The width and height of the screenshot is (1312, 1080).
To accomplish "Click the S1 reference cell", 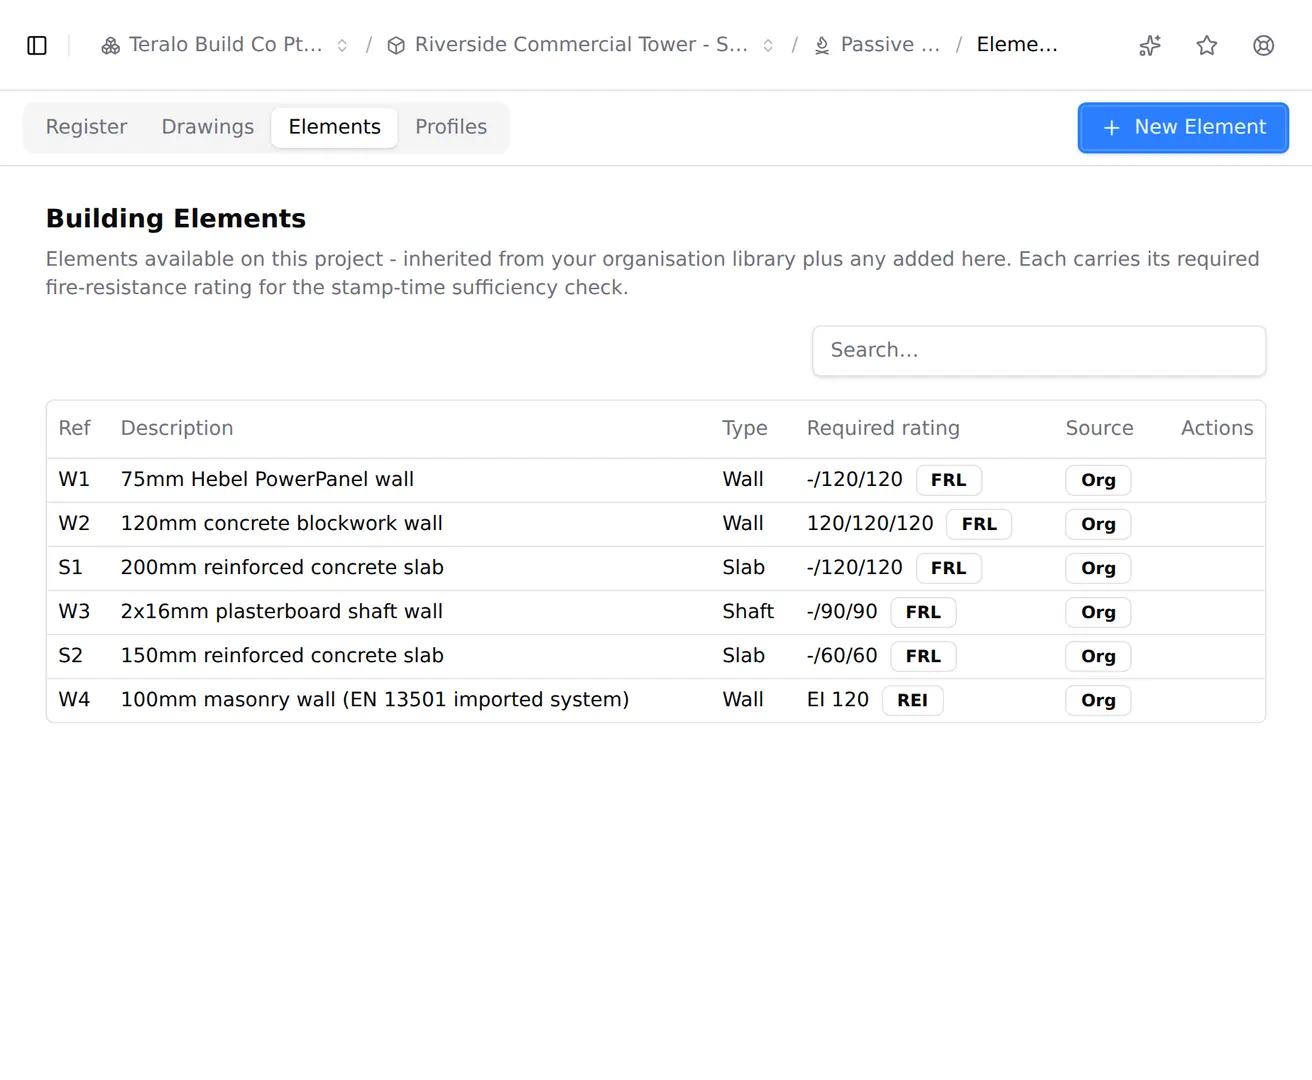I will tap(71, 567).
